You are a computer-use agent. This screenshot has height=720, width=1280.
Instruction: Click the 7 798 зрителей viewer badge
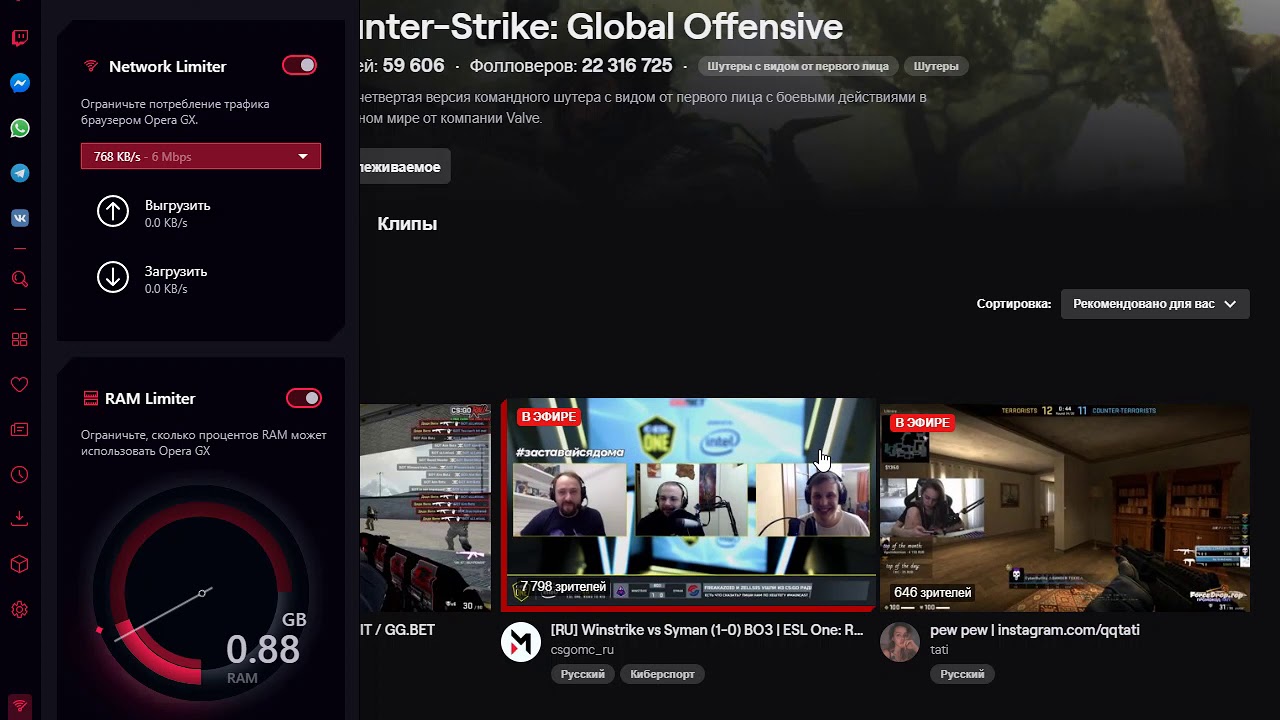[563, 587]
